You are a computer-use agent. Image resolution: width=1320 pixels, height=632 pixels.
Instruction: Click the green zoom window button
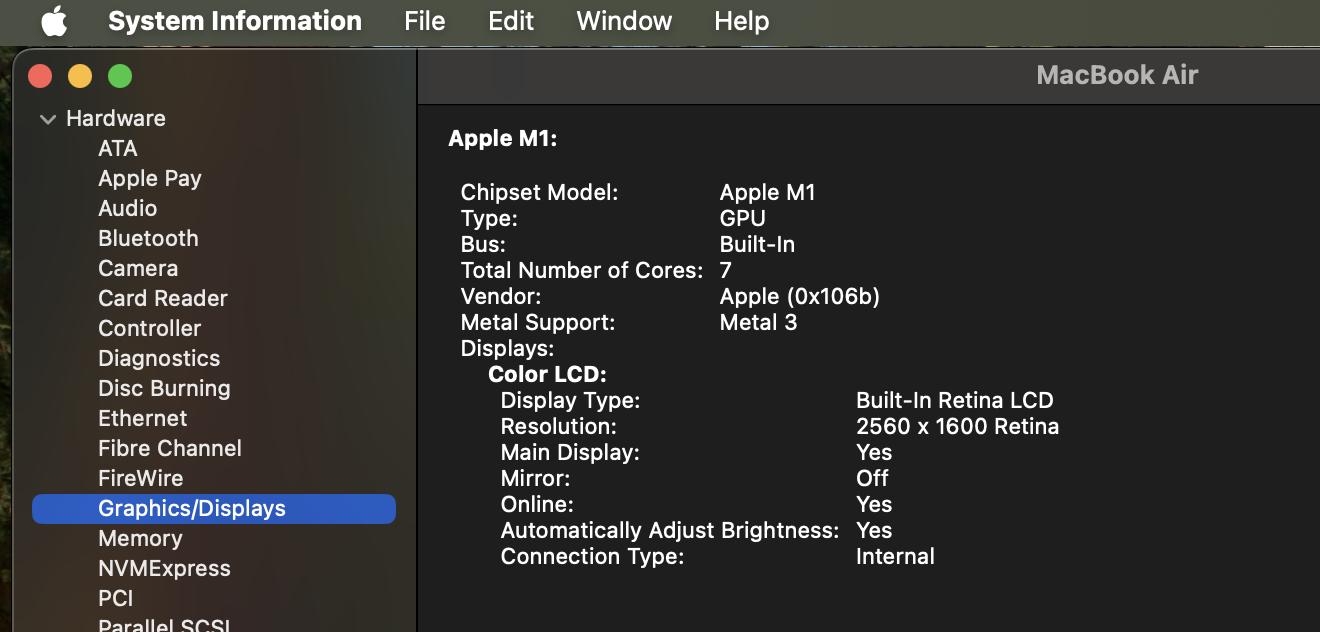point(120,76)
